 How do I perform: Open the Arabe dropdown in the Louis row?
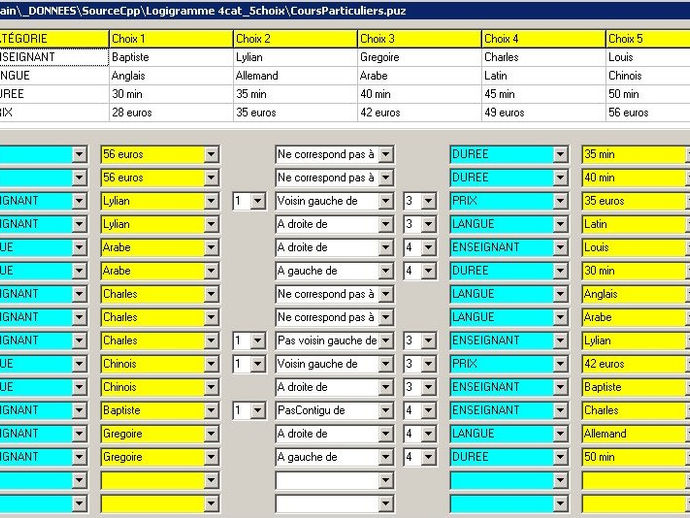coord(212,248)
